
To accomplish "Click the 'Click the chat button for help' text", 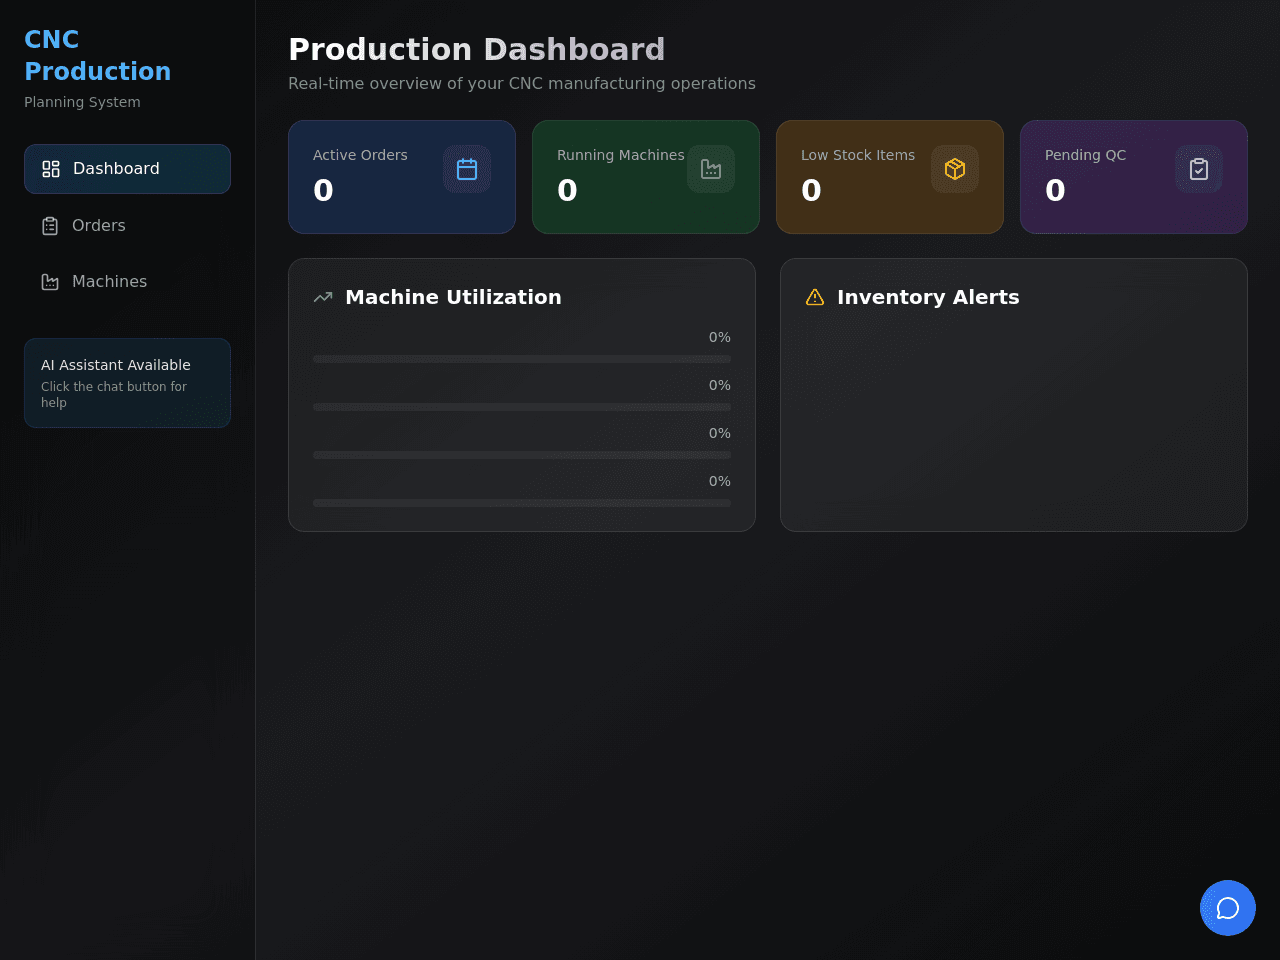I will [114, 394].
